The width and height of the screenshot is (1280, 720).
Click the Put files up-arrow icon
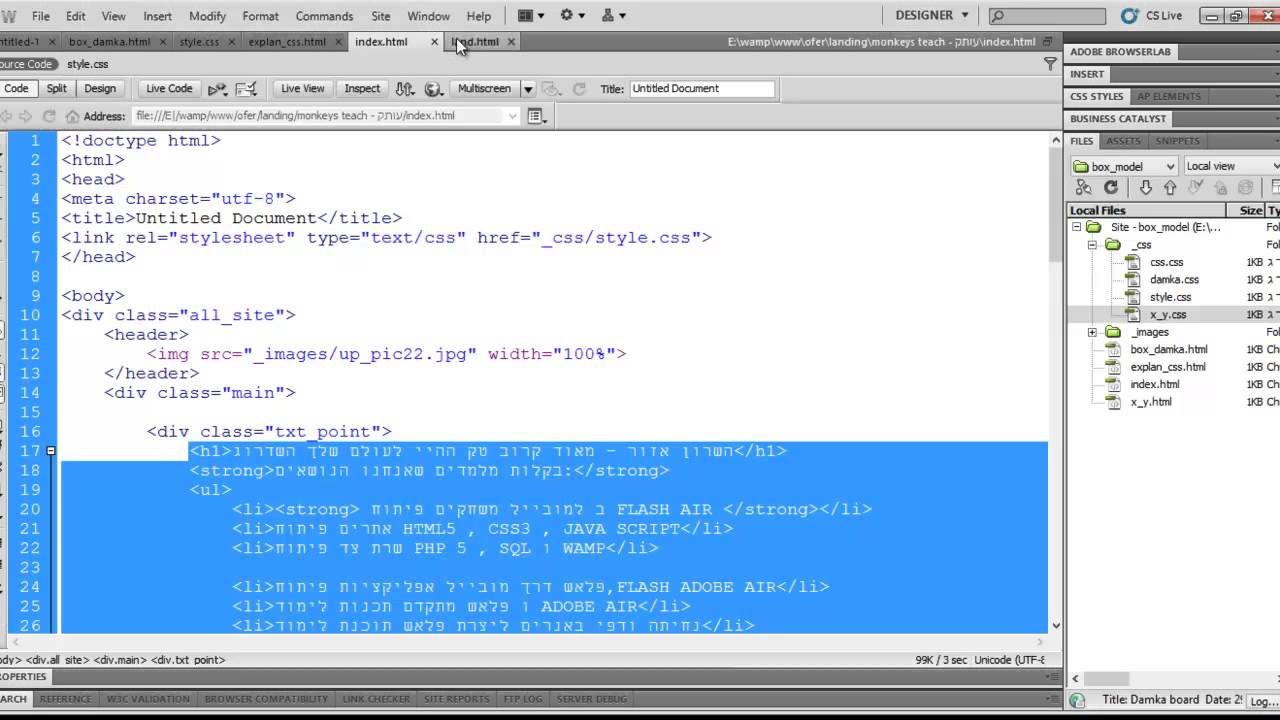pyautogui.click(x=1170, y=188)
